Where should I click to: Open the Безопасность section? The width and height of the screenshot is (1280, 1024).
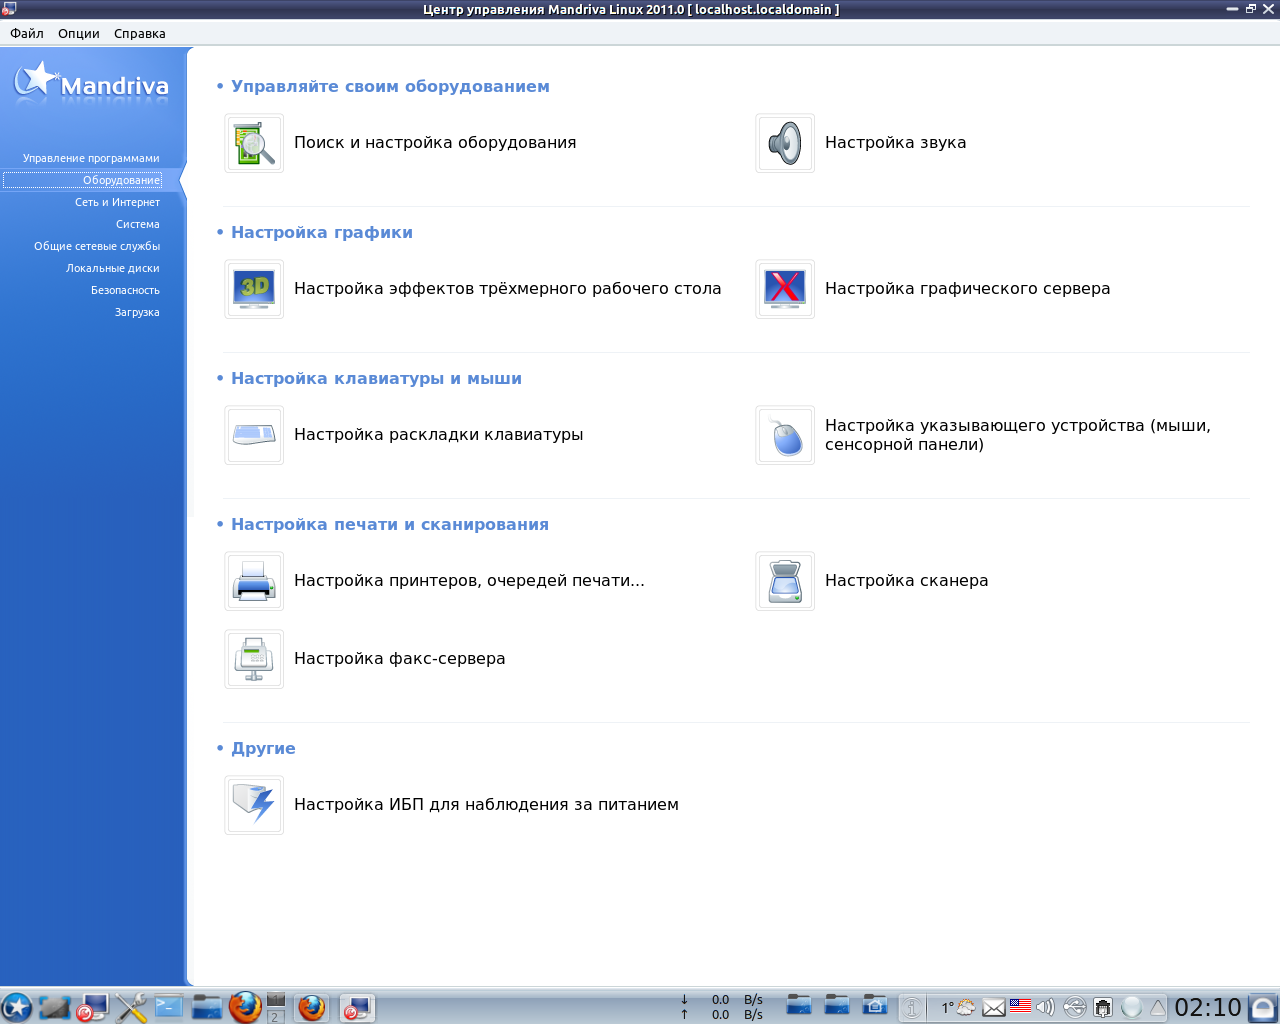click(x=125, y=290)
